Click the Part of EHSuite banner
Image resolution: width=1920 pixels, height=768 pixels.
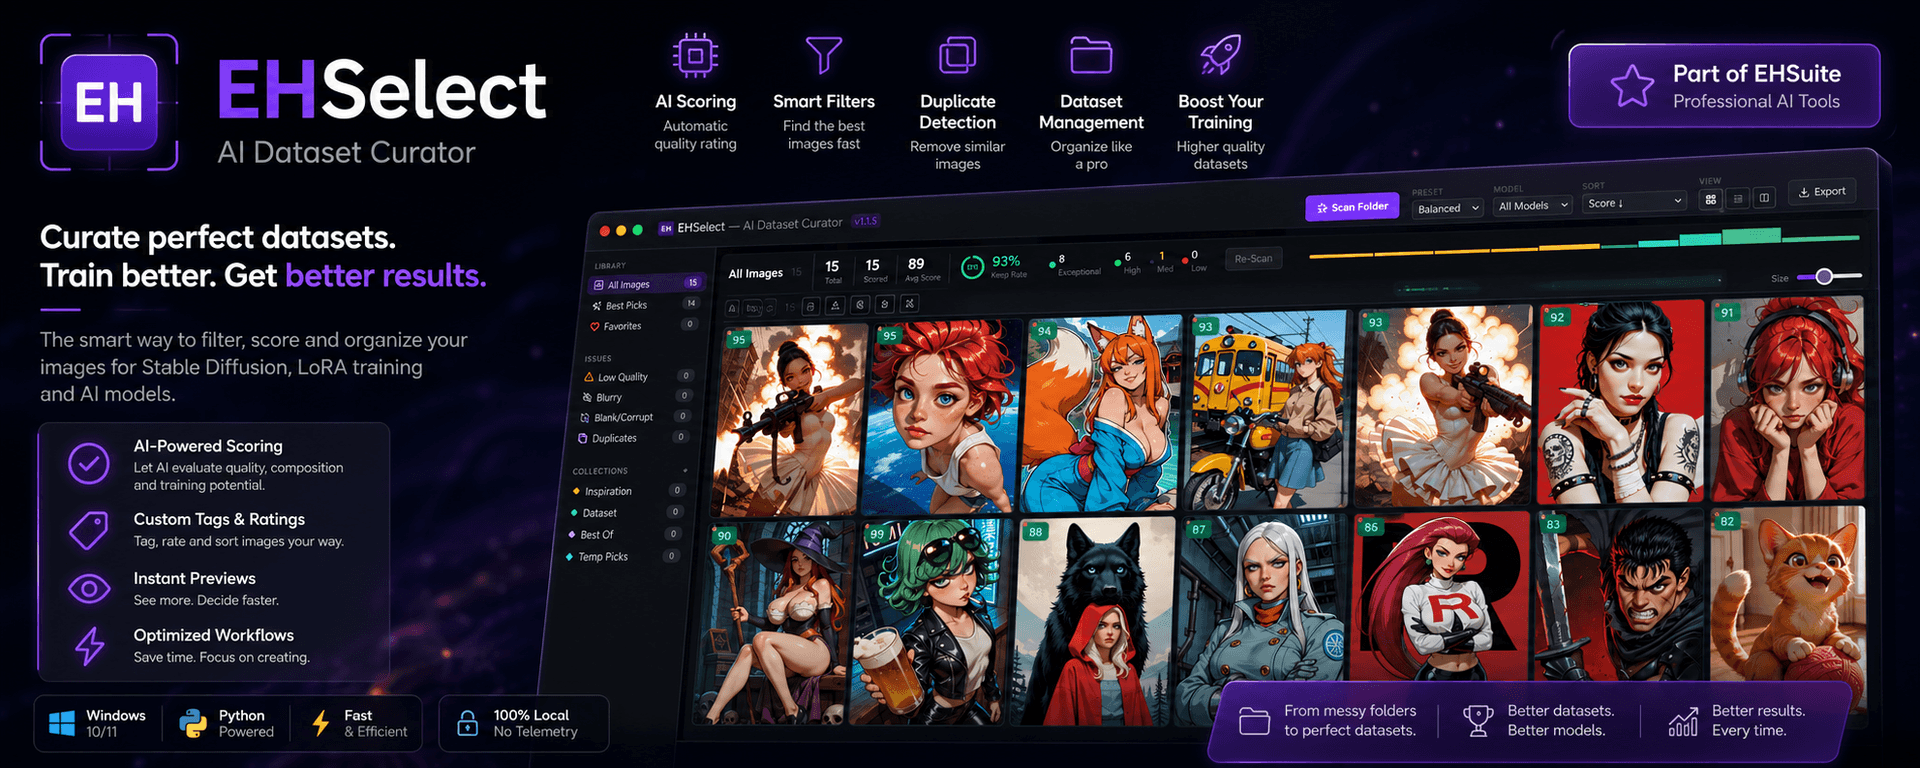[1723, 86]
